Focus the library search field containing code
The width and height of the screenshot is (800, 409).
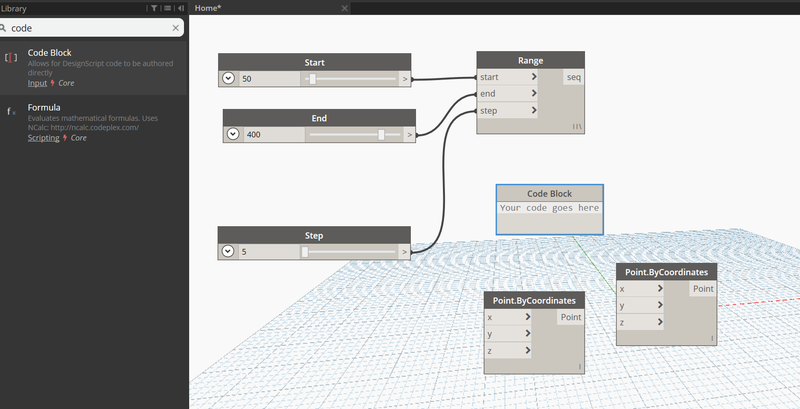coord(90,28)
